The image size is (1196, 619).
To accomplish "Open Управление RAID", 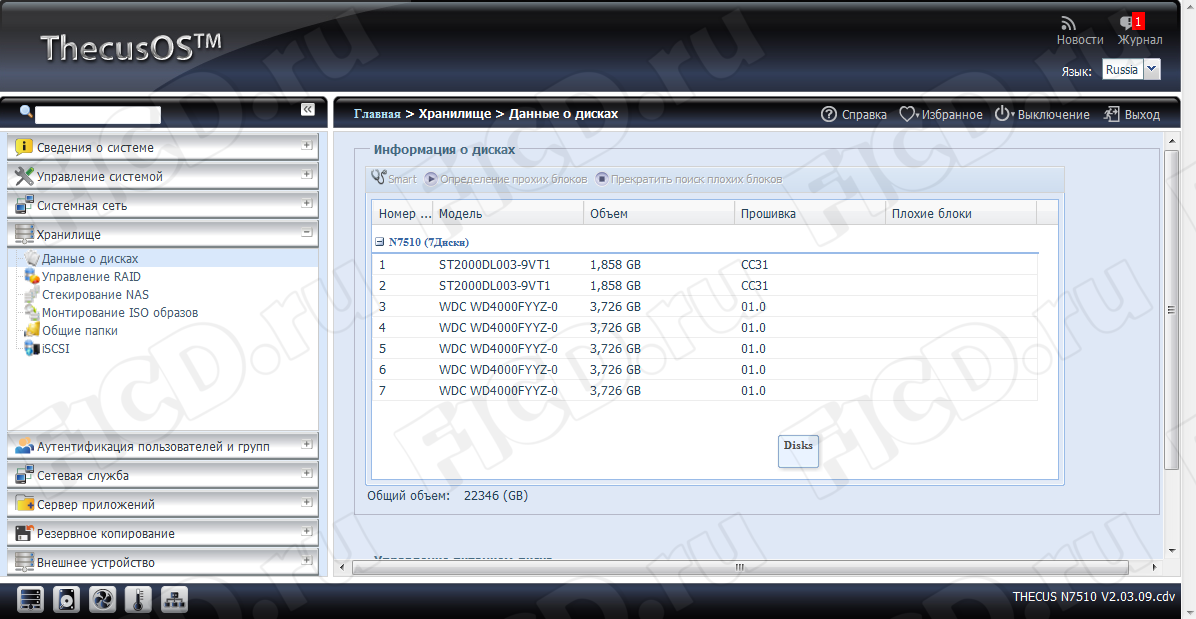I will tap(91, 277).
